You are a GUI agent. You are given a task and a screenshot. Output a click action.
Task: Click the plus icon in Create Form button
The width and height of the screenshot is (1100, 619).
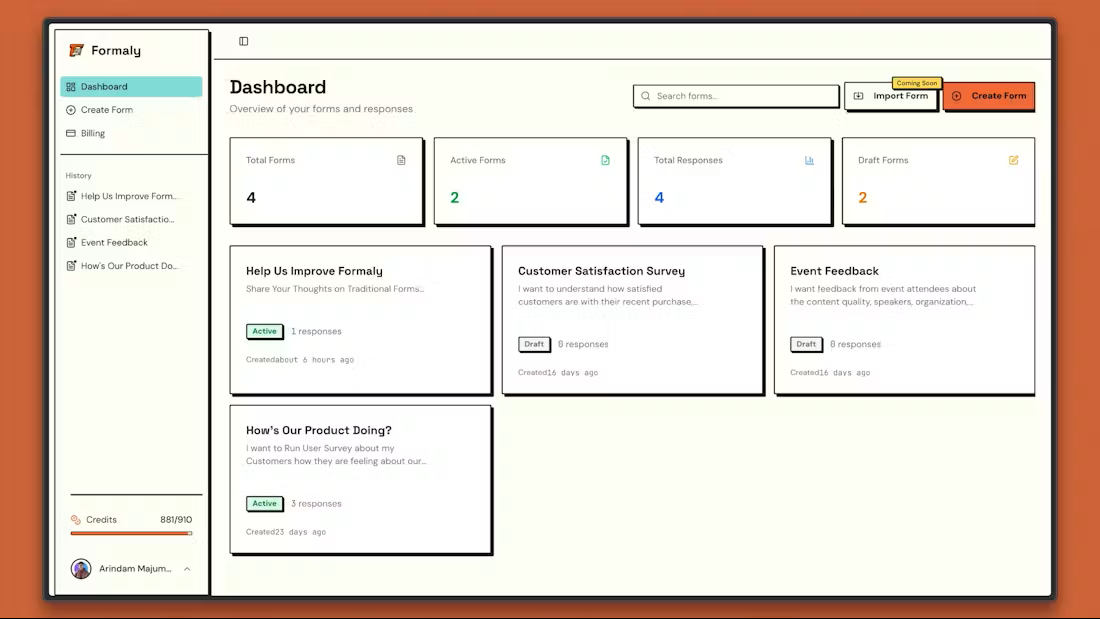point(957,96)
